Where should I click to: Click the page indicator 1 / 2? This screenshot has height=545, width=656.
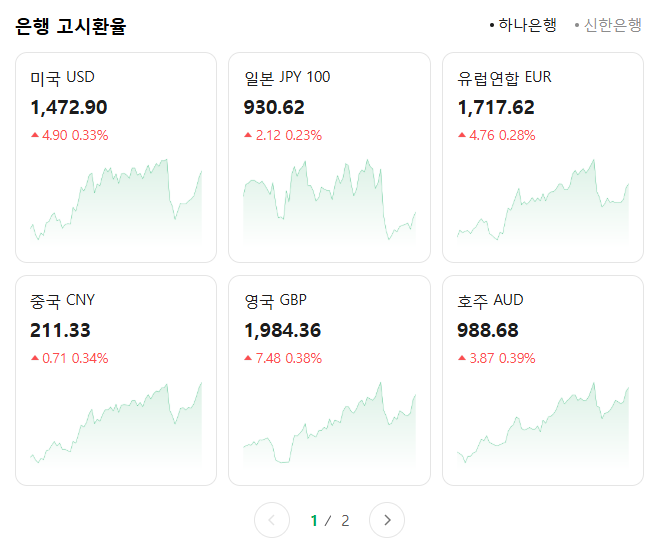[x=330, y=520]
